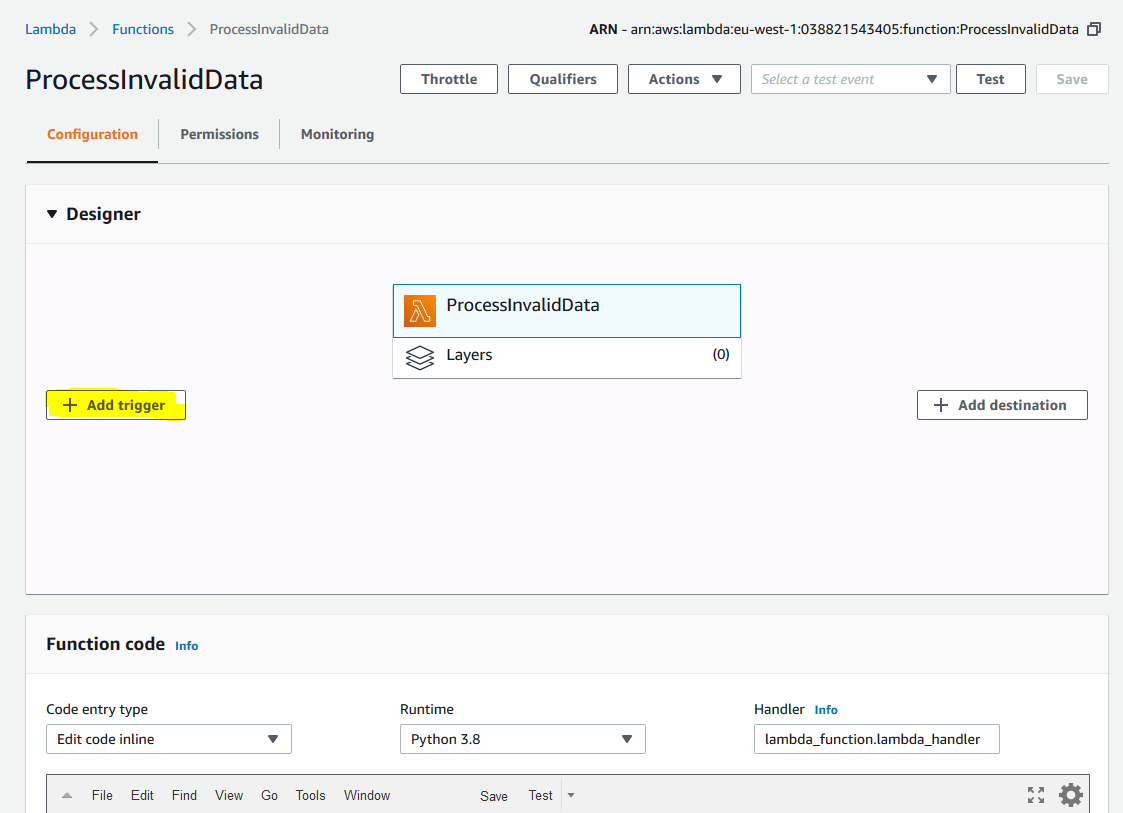This screenshot has height=813, width=1123.
Task: Click the orange Lambda function icon in Designer
Action: [420, 311]
